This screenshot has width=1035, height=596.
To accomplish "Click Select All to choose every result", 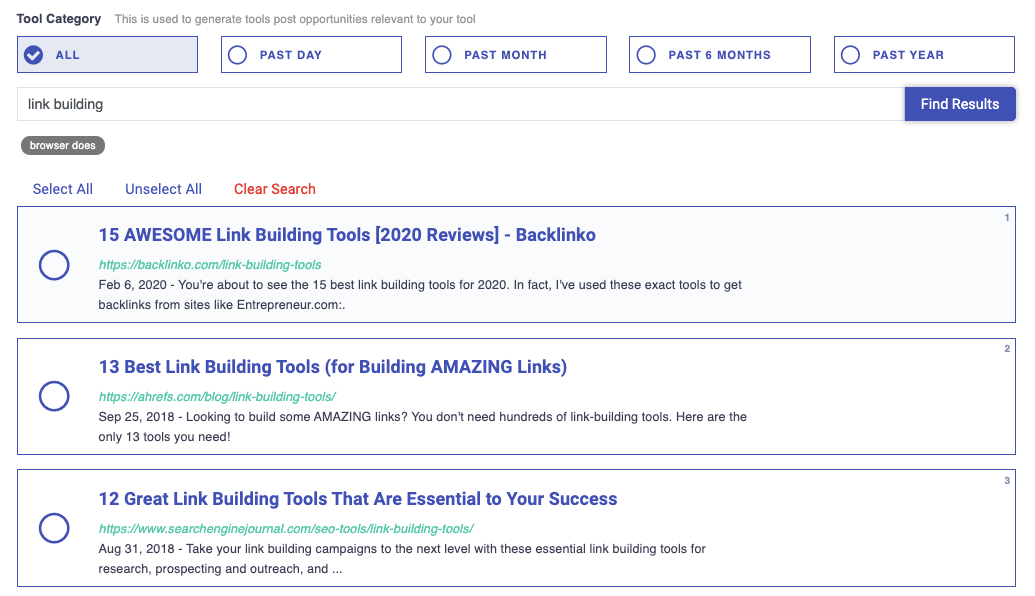I will (62, 189).
